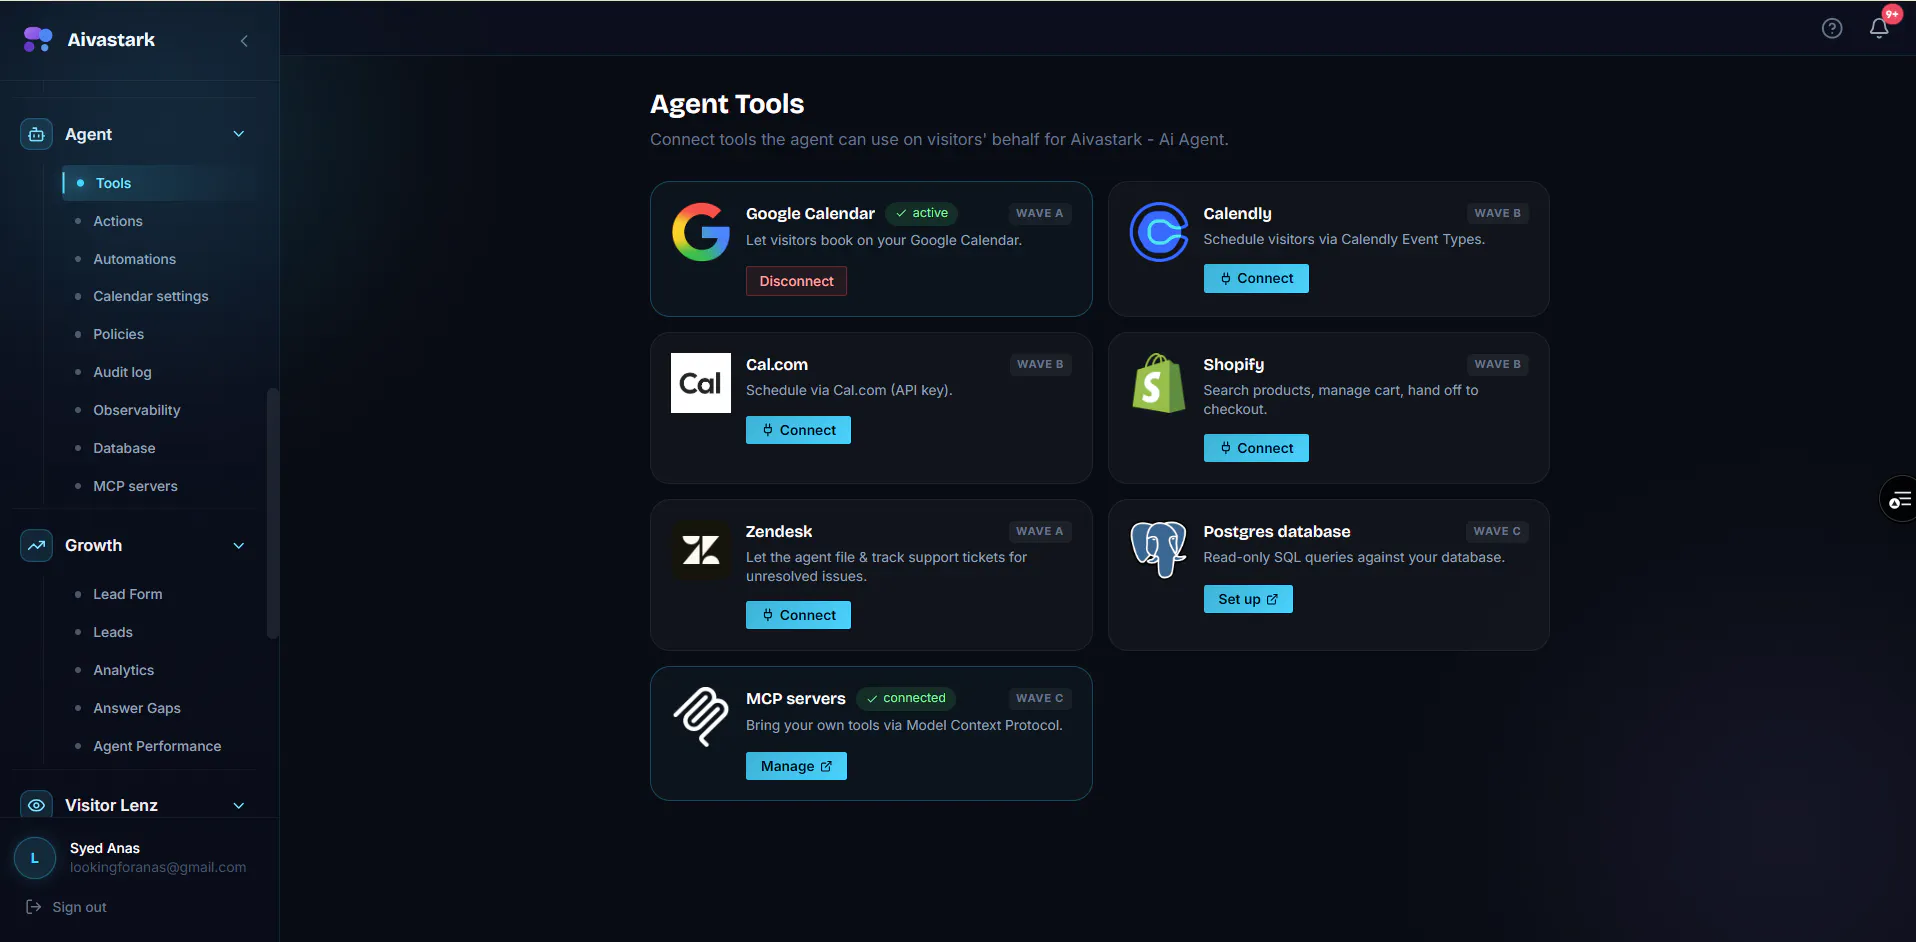Click the user avatar circle labeled L
The image size is (1916, 942).
point(35,858)
